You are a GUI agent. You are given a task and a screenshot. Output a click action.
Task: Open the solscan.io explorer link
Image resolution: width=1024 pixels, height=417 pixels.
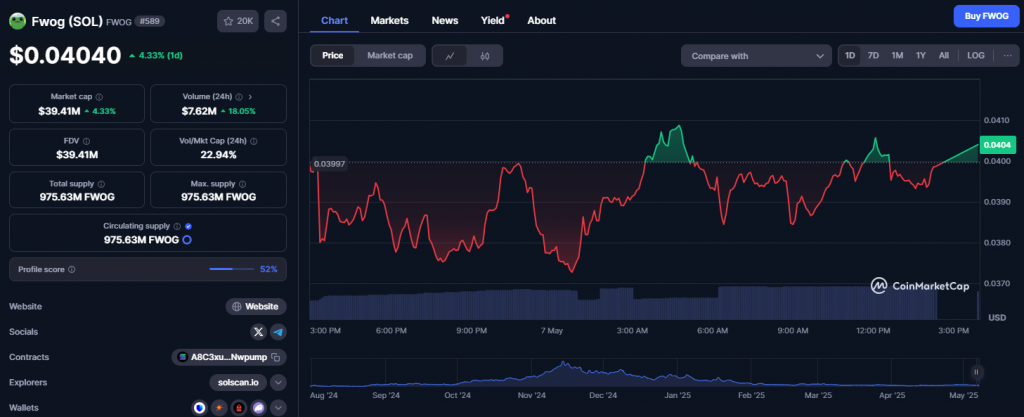coord(238,382)
